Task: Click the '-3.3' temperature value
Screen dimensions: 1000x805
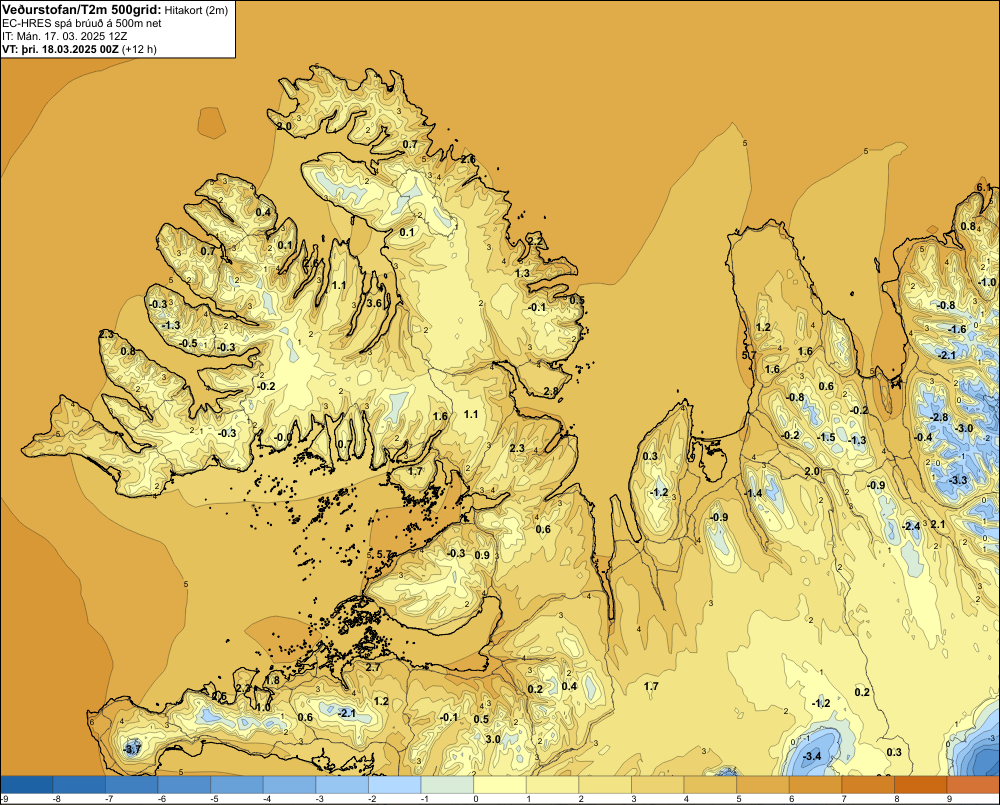Action: (x=958, y=480)
